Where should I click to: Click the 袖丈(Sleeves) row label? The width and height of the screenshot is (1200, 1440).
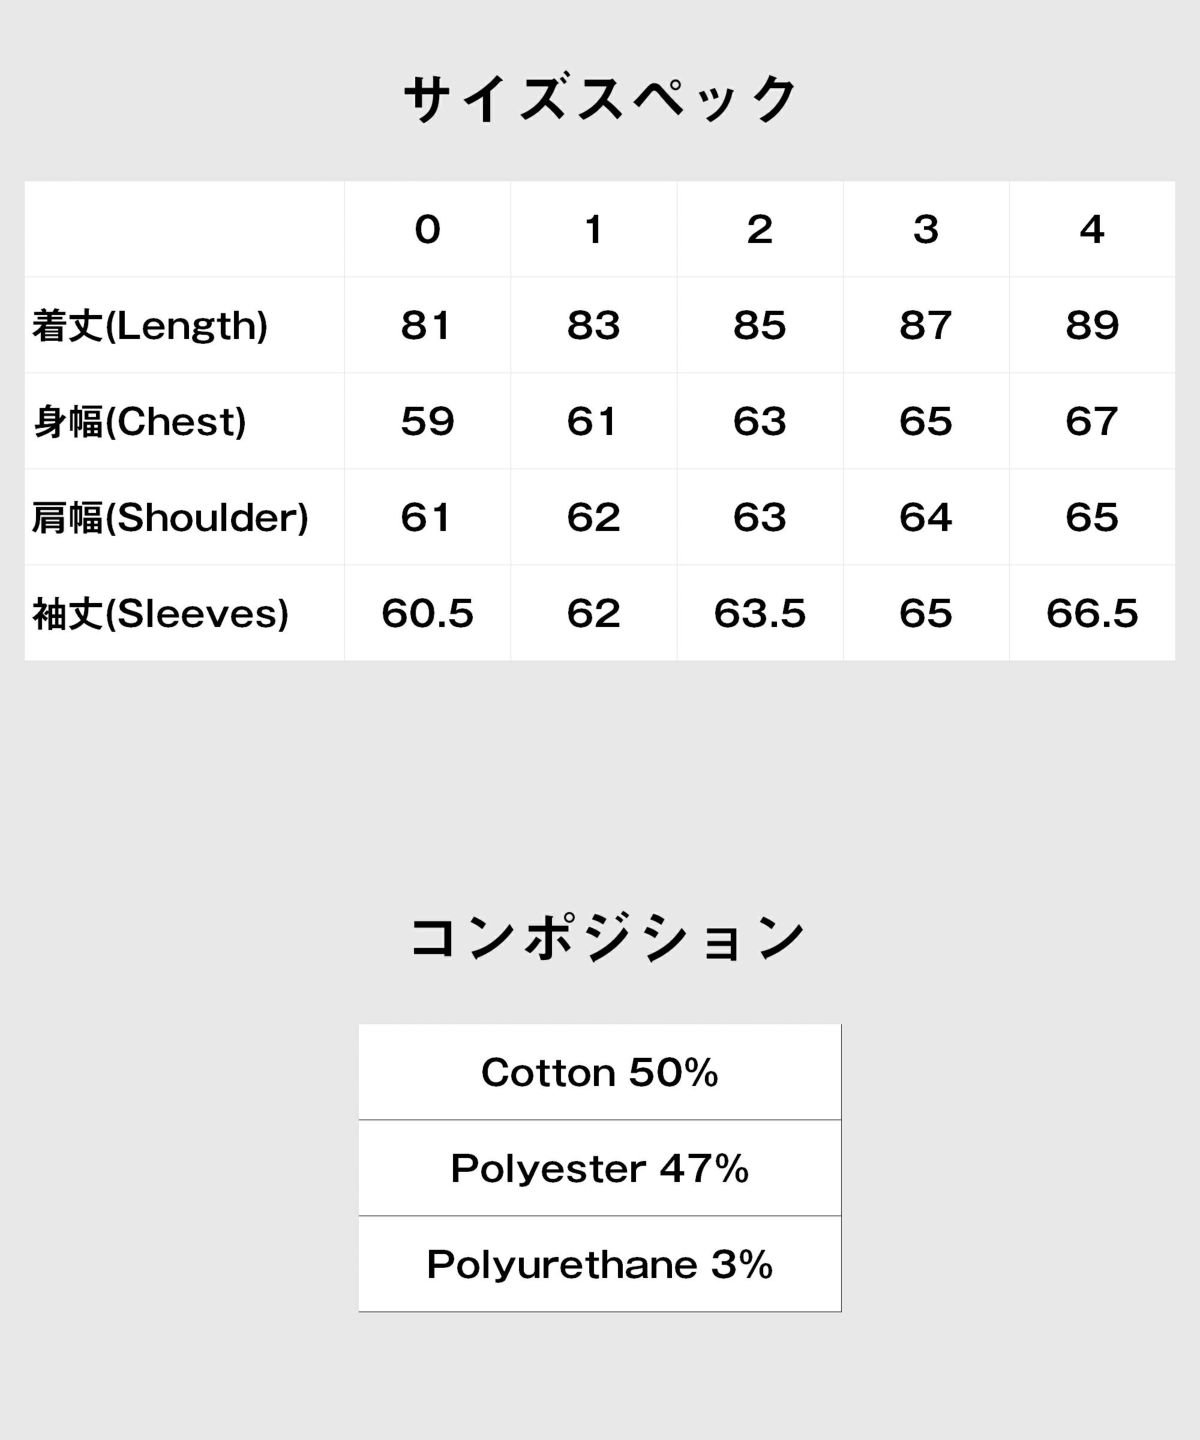click(160, 613)
